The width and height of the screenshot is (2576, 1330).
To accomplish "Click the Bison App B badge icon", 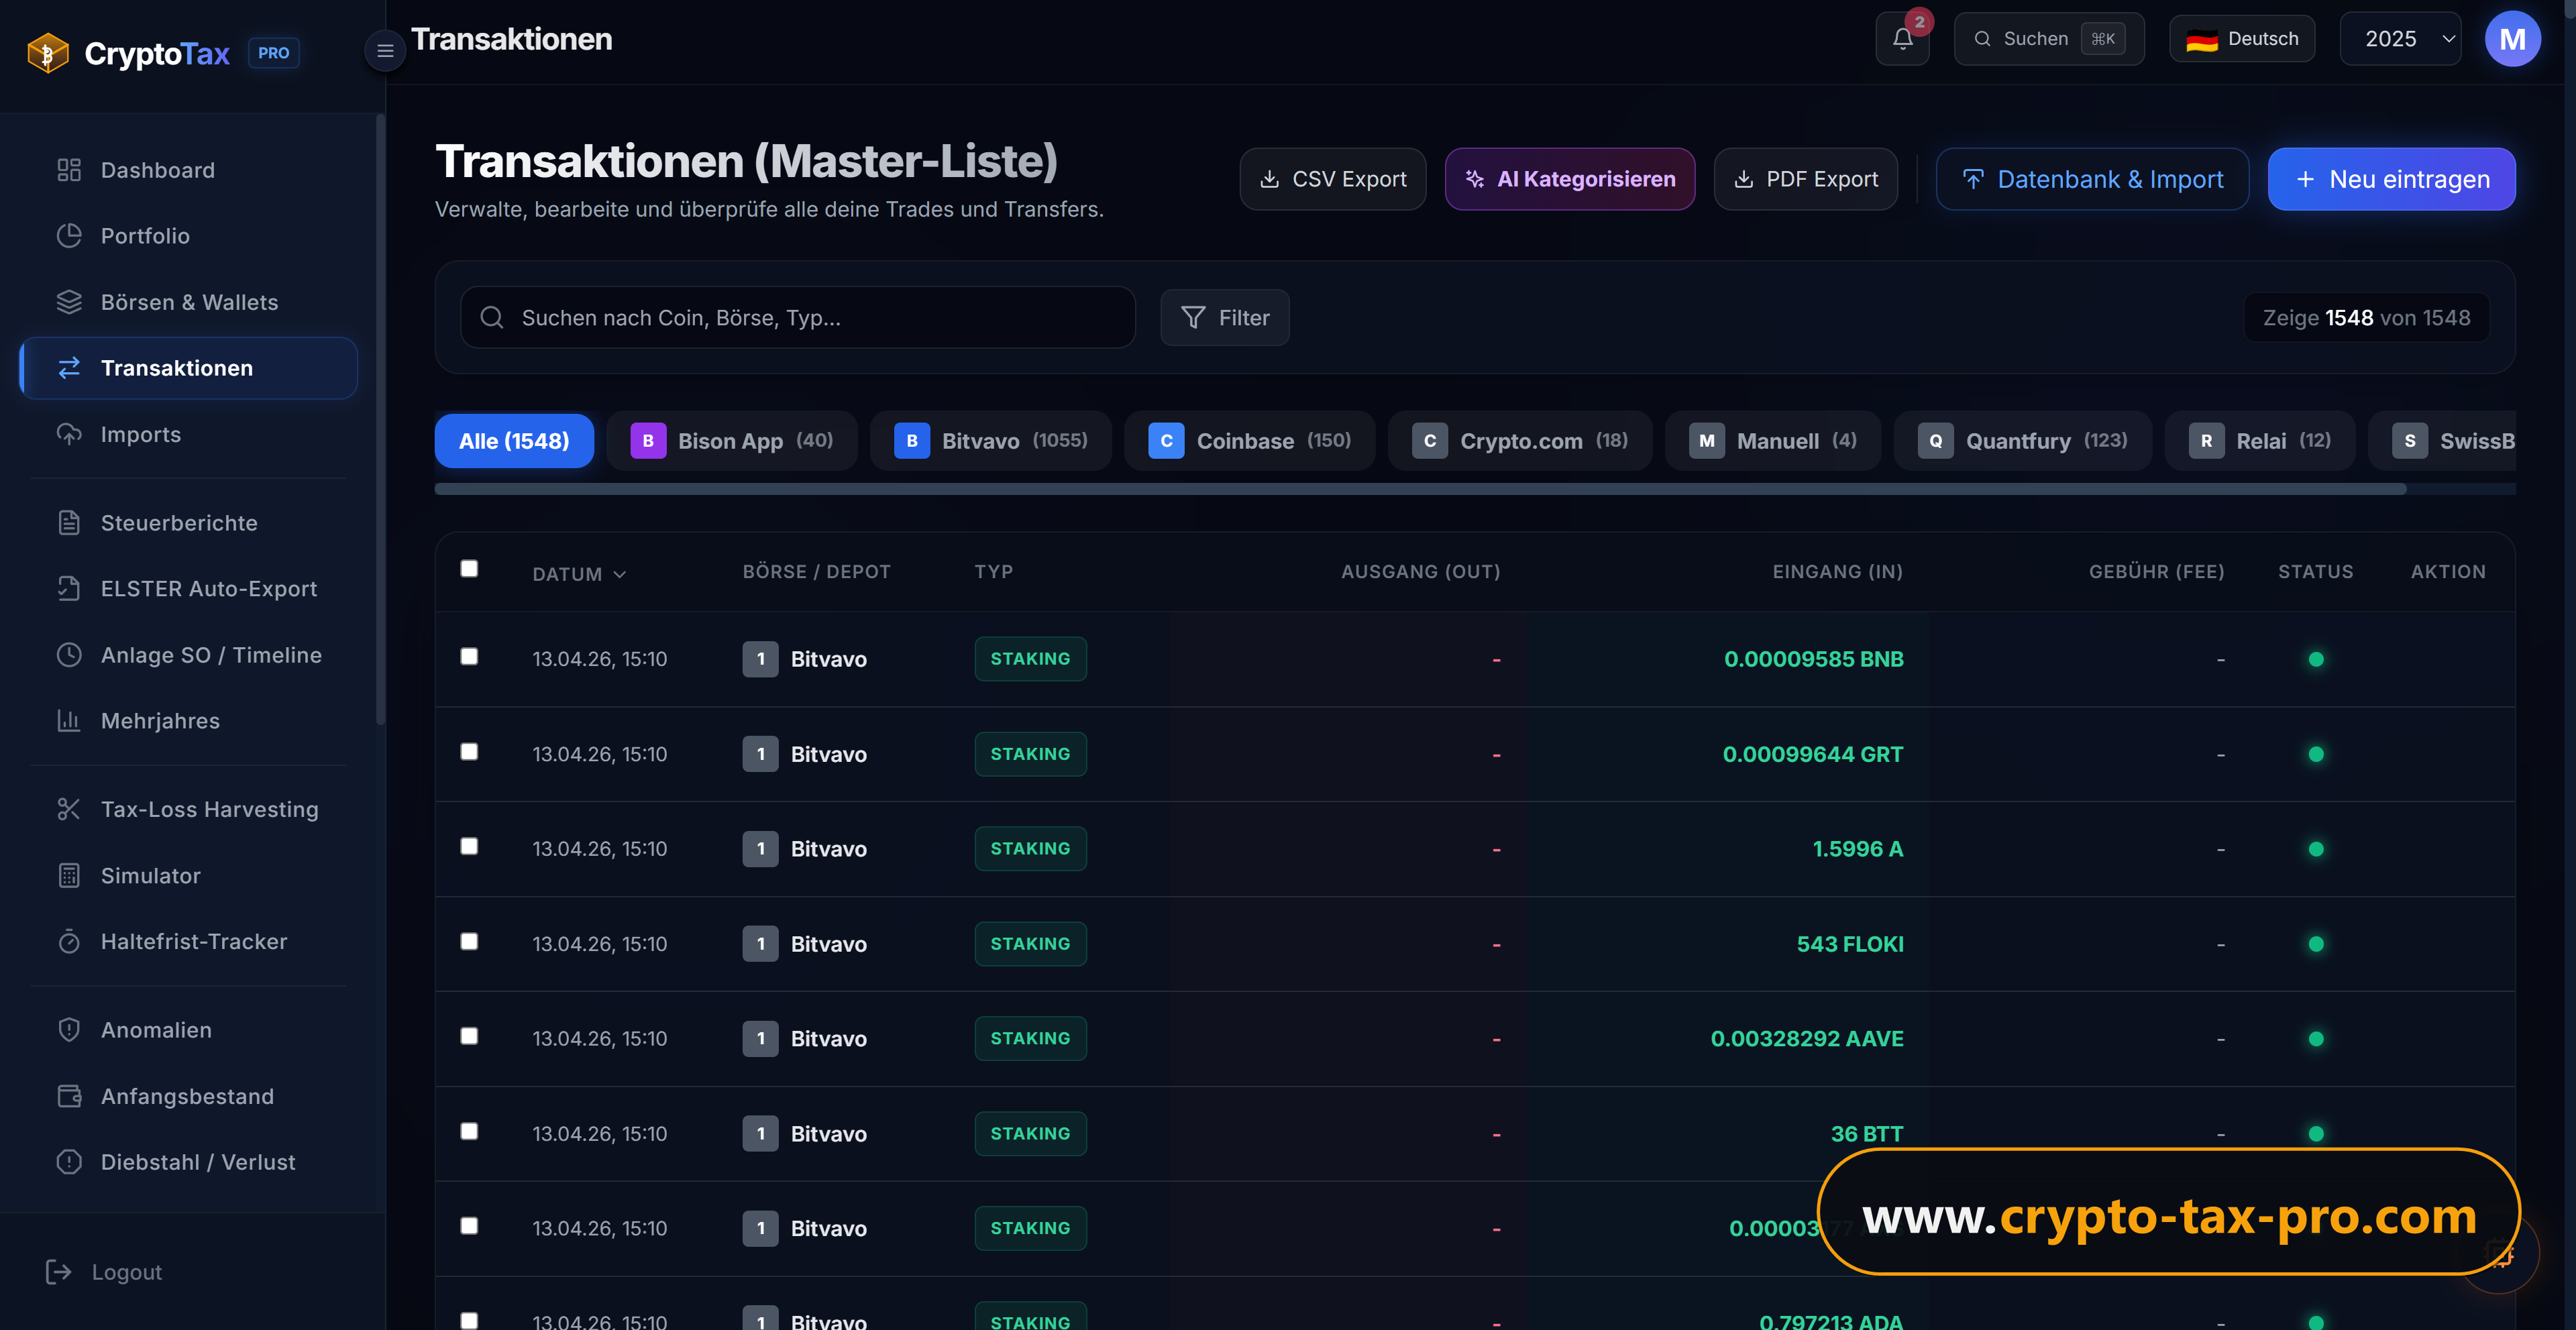I will 648,441.
